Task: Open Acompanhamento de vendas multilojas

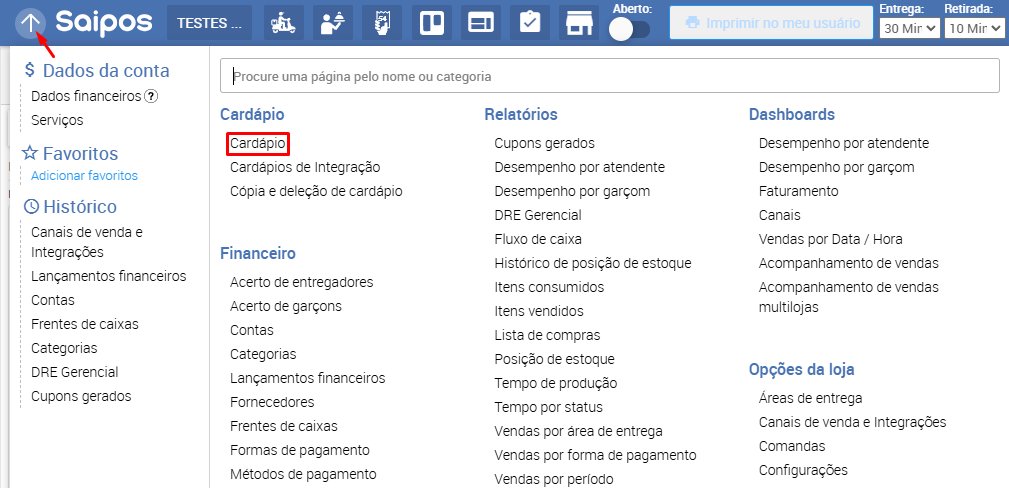Action: click(x=849, y=297)
